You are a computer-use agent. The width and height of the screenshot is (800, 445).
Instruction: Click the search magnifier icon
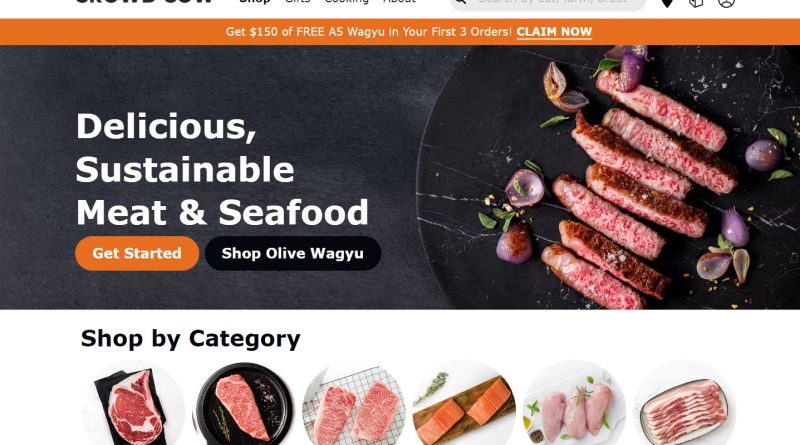460,2
